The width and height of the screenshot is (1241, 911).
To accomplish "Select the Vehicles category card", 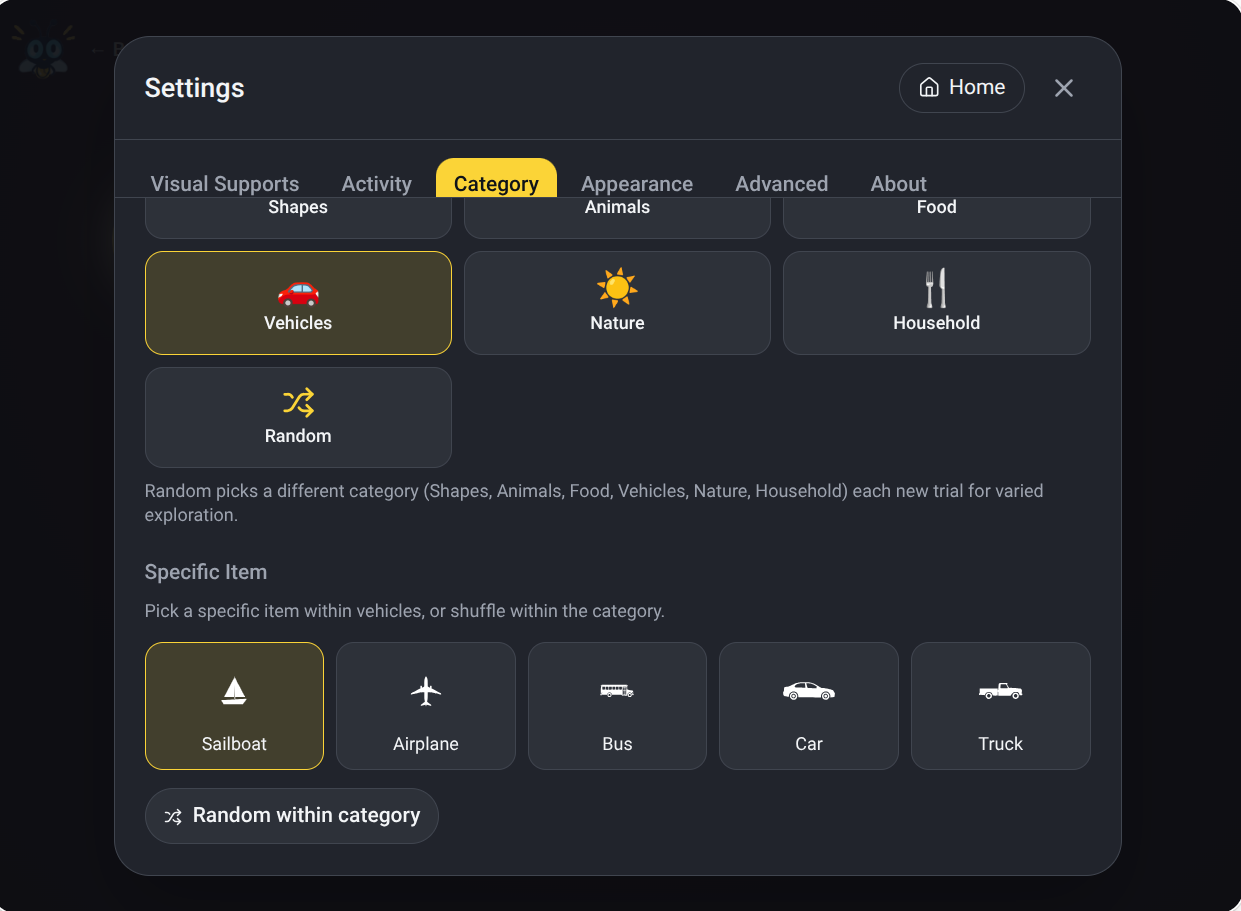I will pyautogui.click(x=298, y=303).
